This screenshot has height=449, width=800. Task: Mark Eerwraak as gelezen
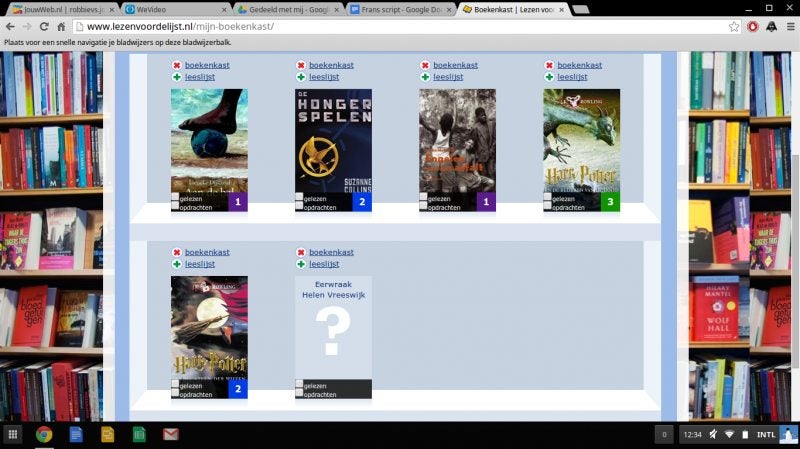(x=299, y=384)
